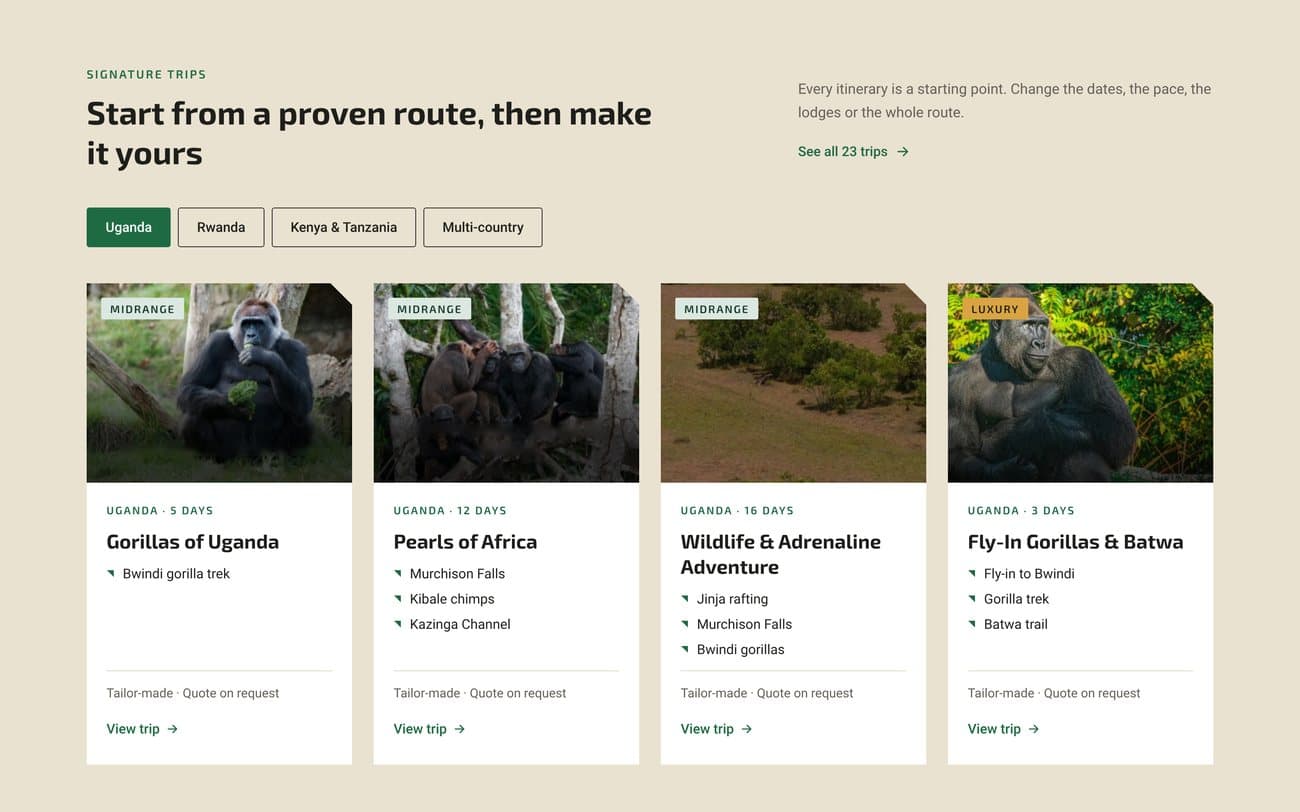The height and width of the screenshot is (812, 1300).
Task: Click the Bwindi gorillas highlight
Action: click(740, 649)
